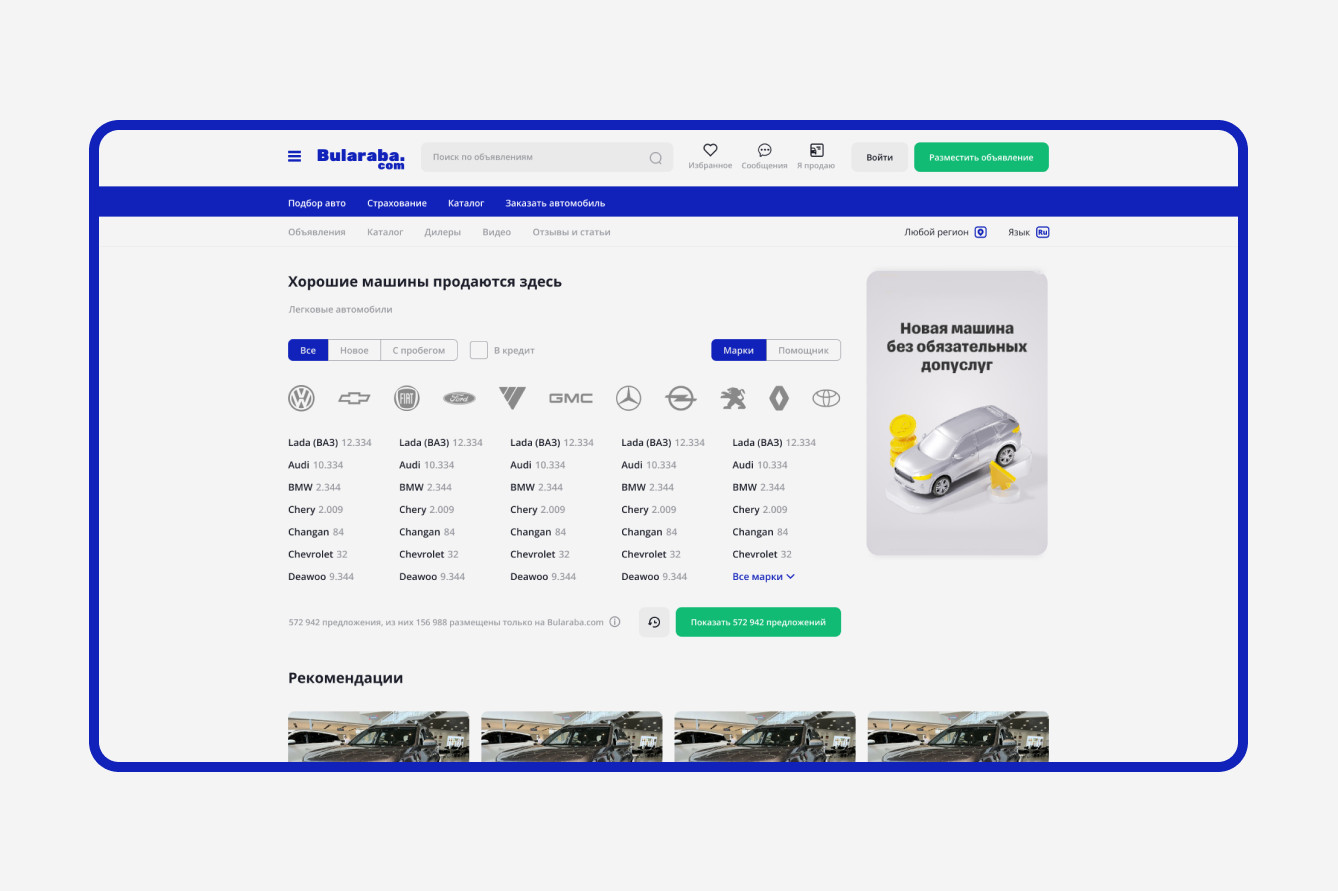Viewport: 1338px width, 891px height.
Task: Open Избранное favorites heart icon
Action: click(x=710, y=150)
